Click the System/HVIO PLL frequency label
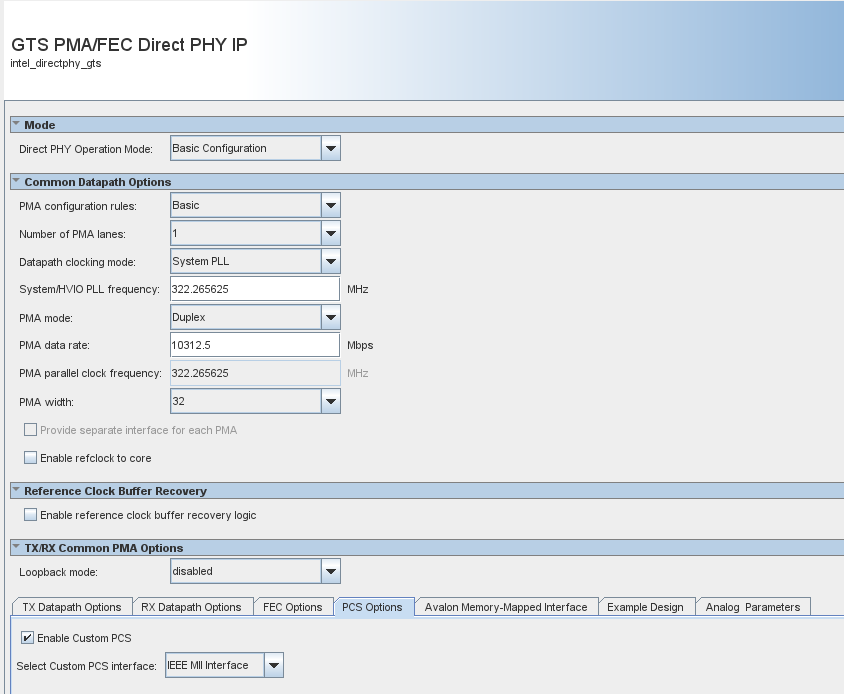Image resolution: width=844 pixels, height=694 pixels. click(x=89, y=289)
